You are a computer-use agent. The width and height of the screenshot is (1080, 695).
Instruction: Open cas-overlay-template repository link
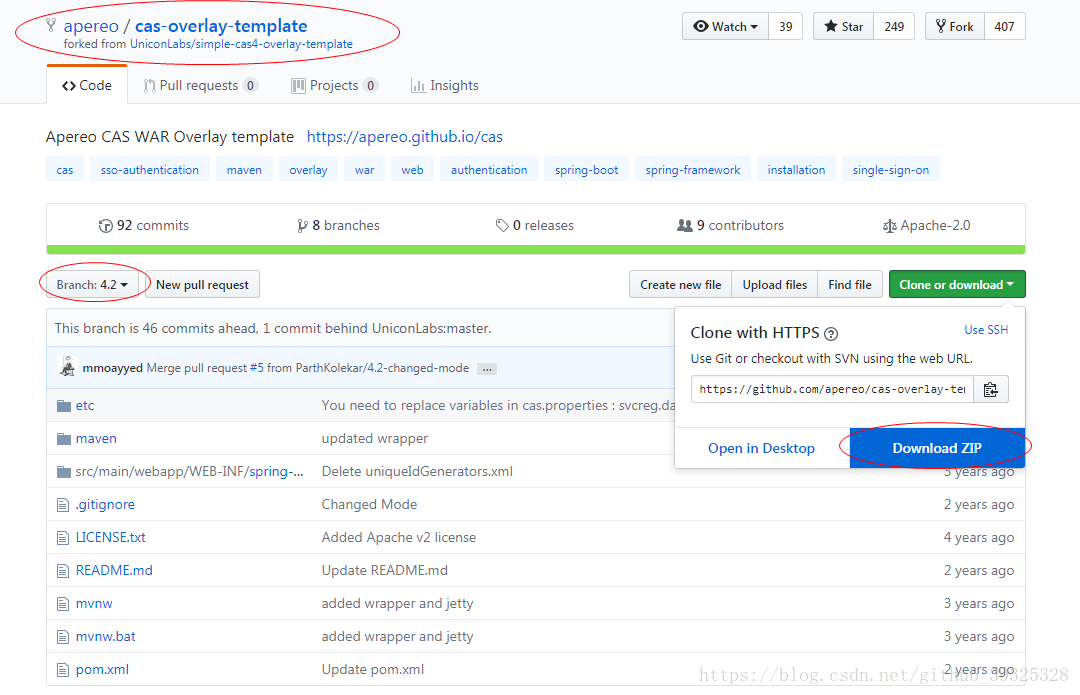coord(221,26)
